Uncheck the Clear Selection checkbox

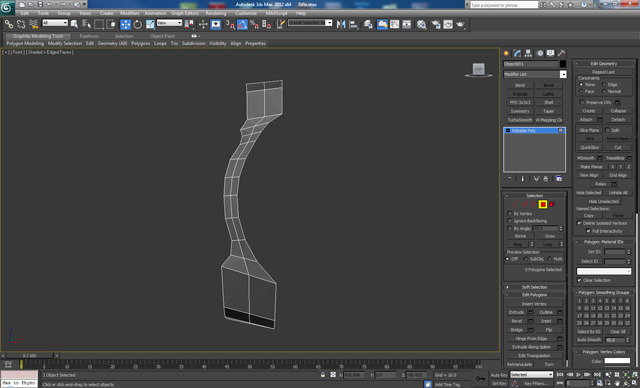point(579,280)
